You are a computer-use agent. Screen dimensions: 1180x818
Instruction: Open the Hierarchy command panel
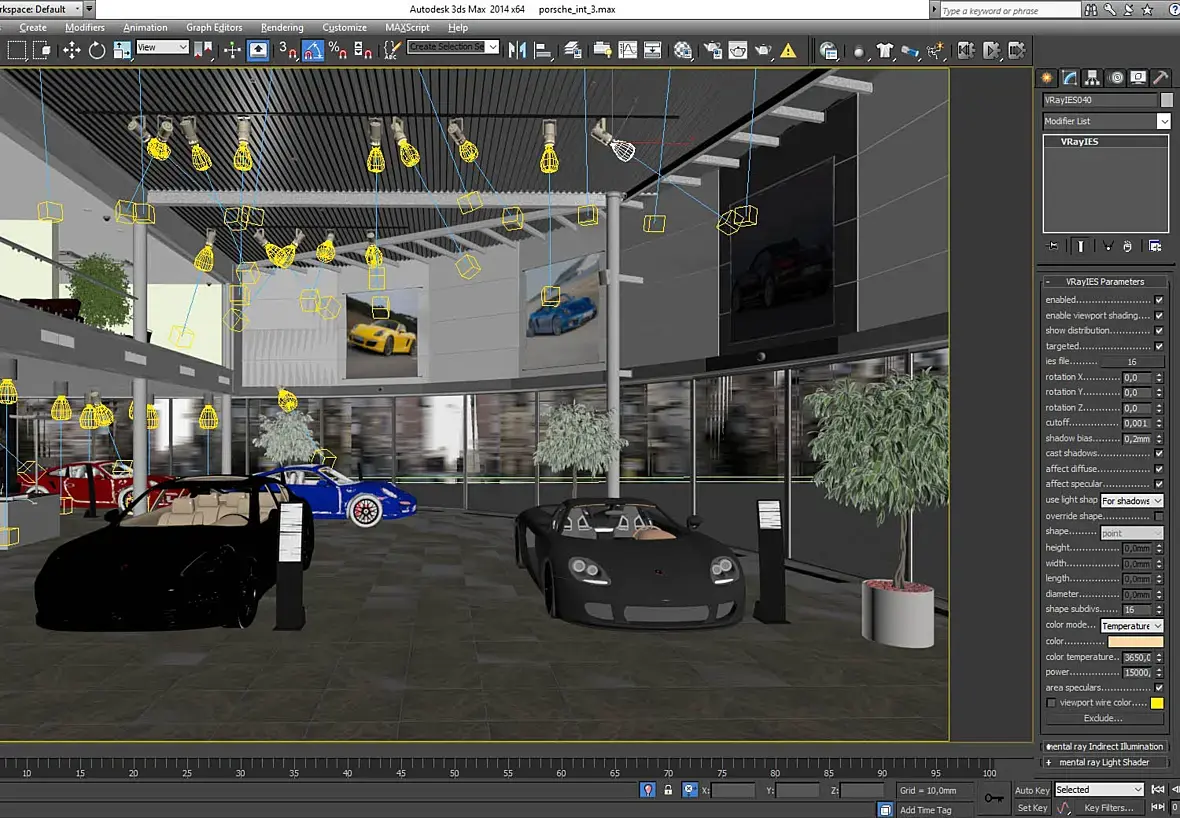1092,78
